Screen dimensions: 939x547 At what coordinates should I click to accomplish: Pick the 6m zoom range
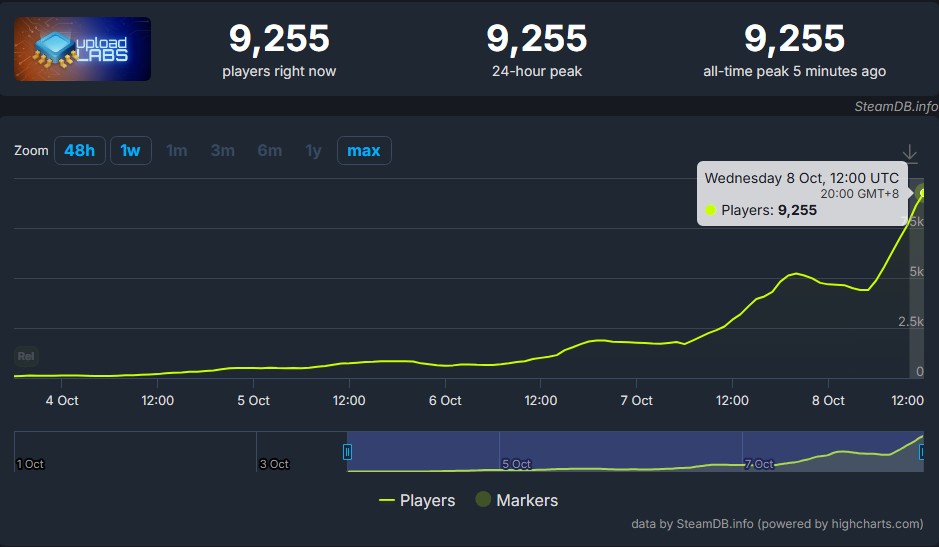[x=269, y=151]
